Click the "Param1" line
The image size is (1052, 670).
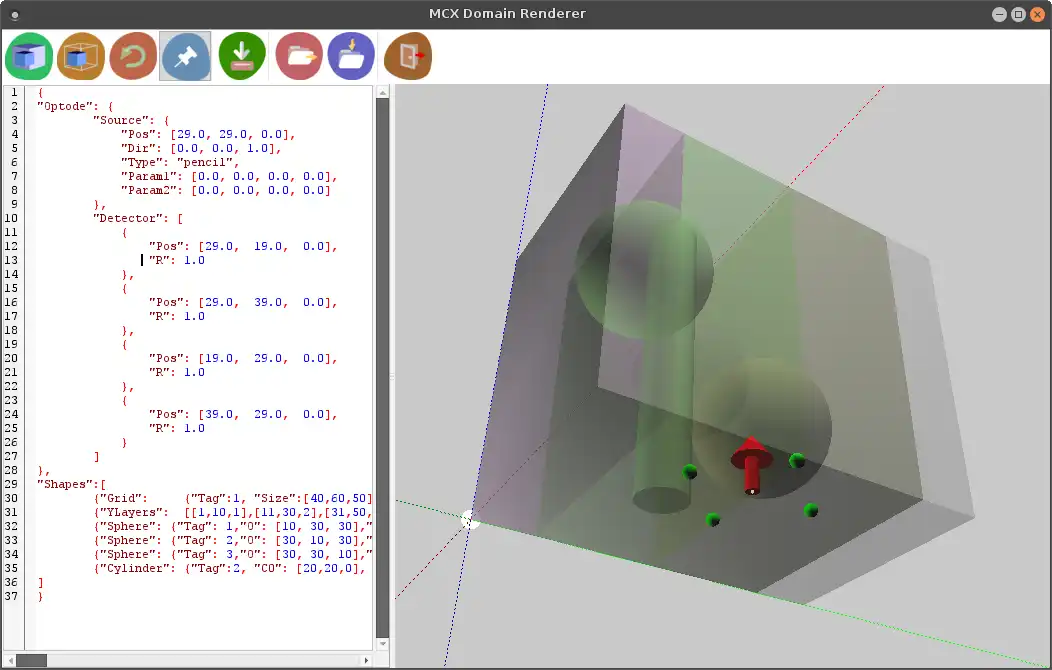coord(229,176)
